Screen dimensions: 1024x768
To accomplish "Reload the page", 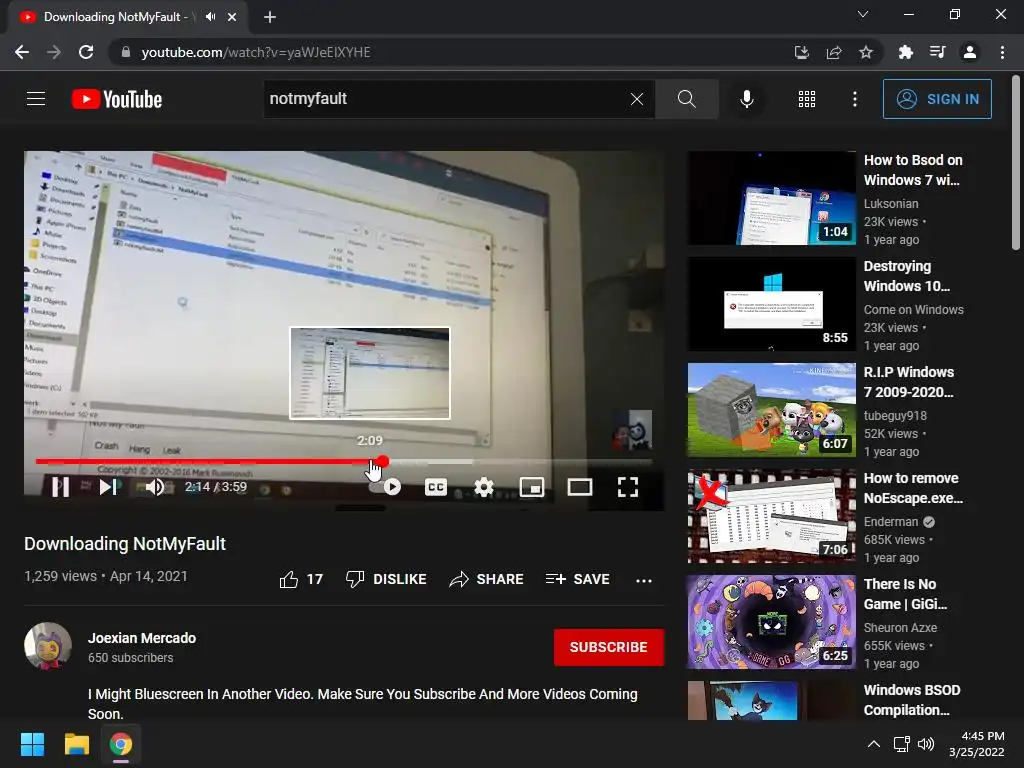I will 86,52.
